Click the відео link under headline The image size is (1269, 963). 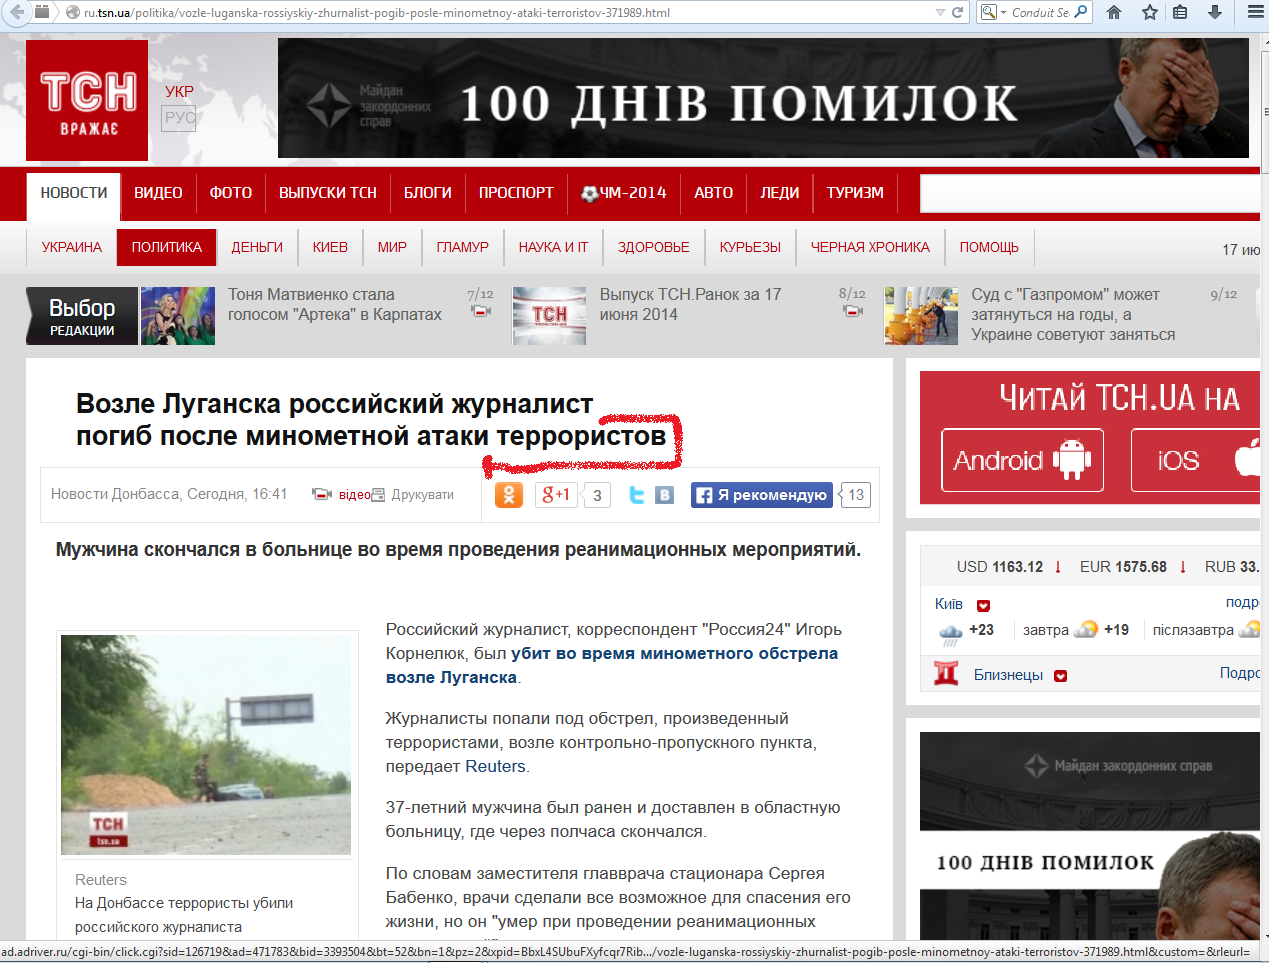pyautogui.click(x=354, y=495)
